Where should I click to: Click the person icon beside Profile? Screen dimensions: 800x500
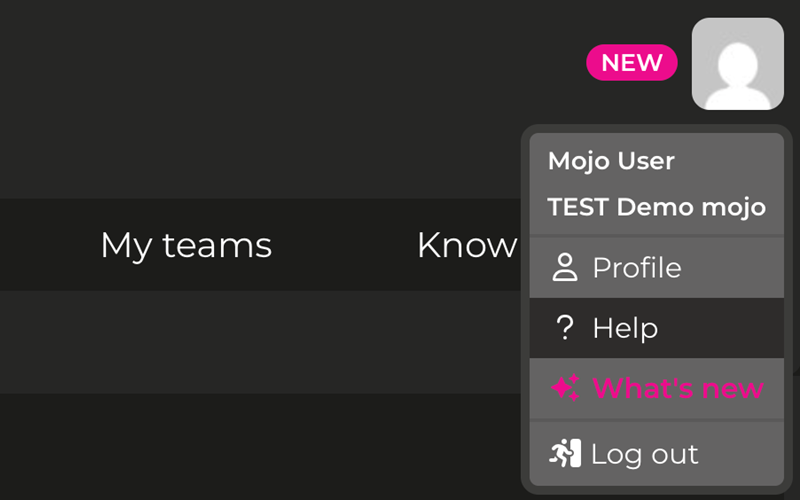565,267
